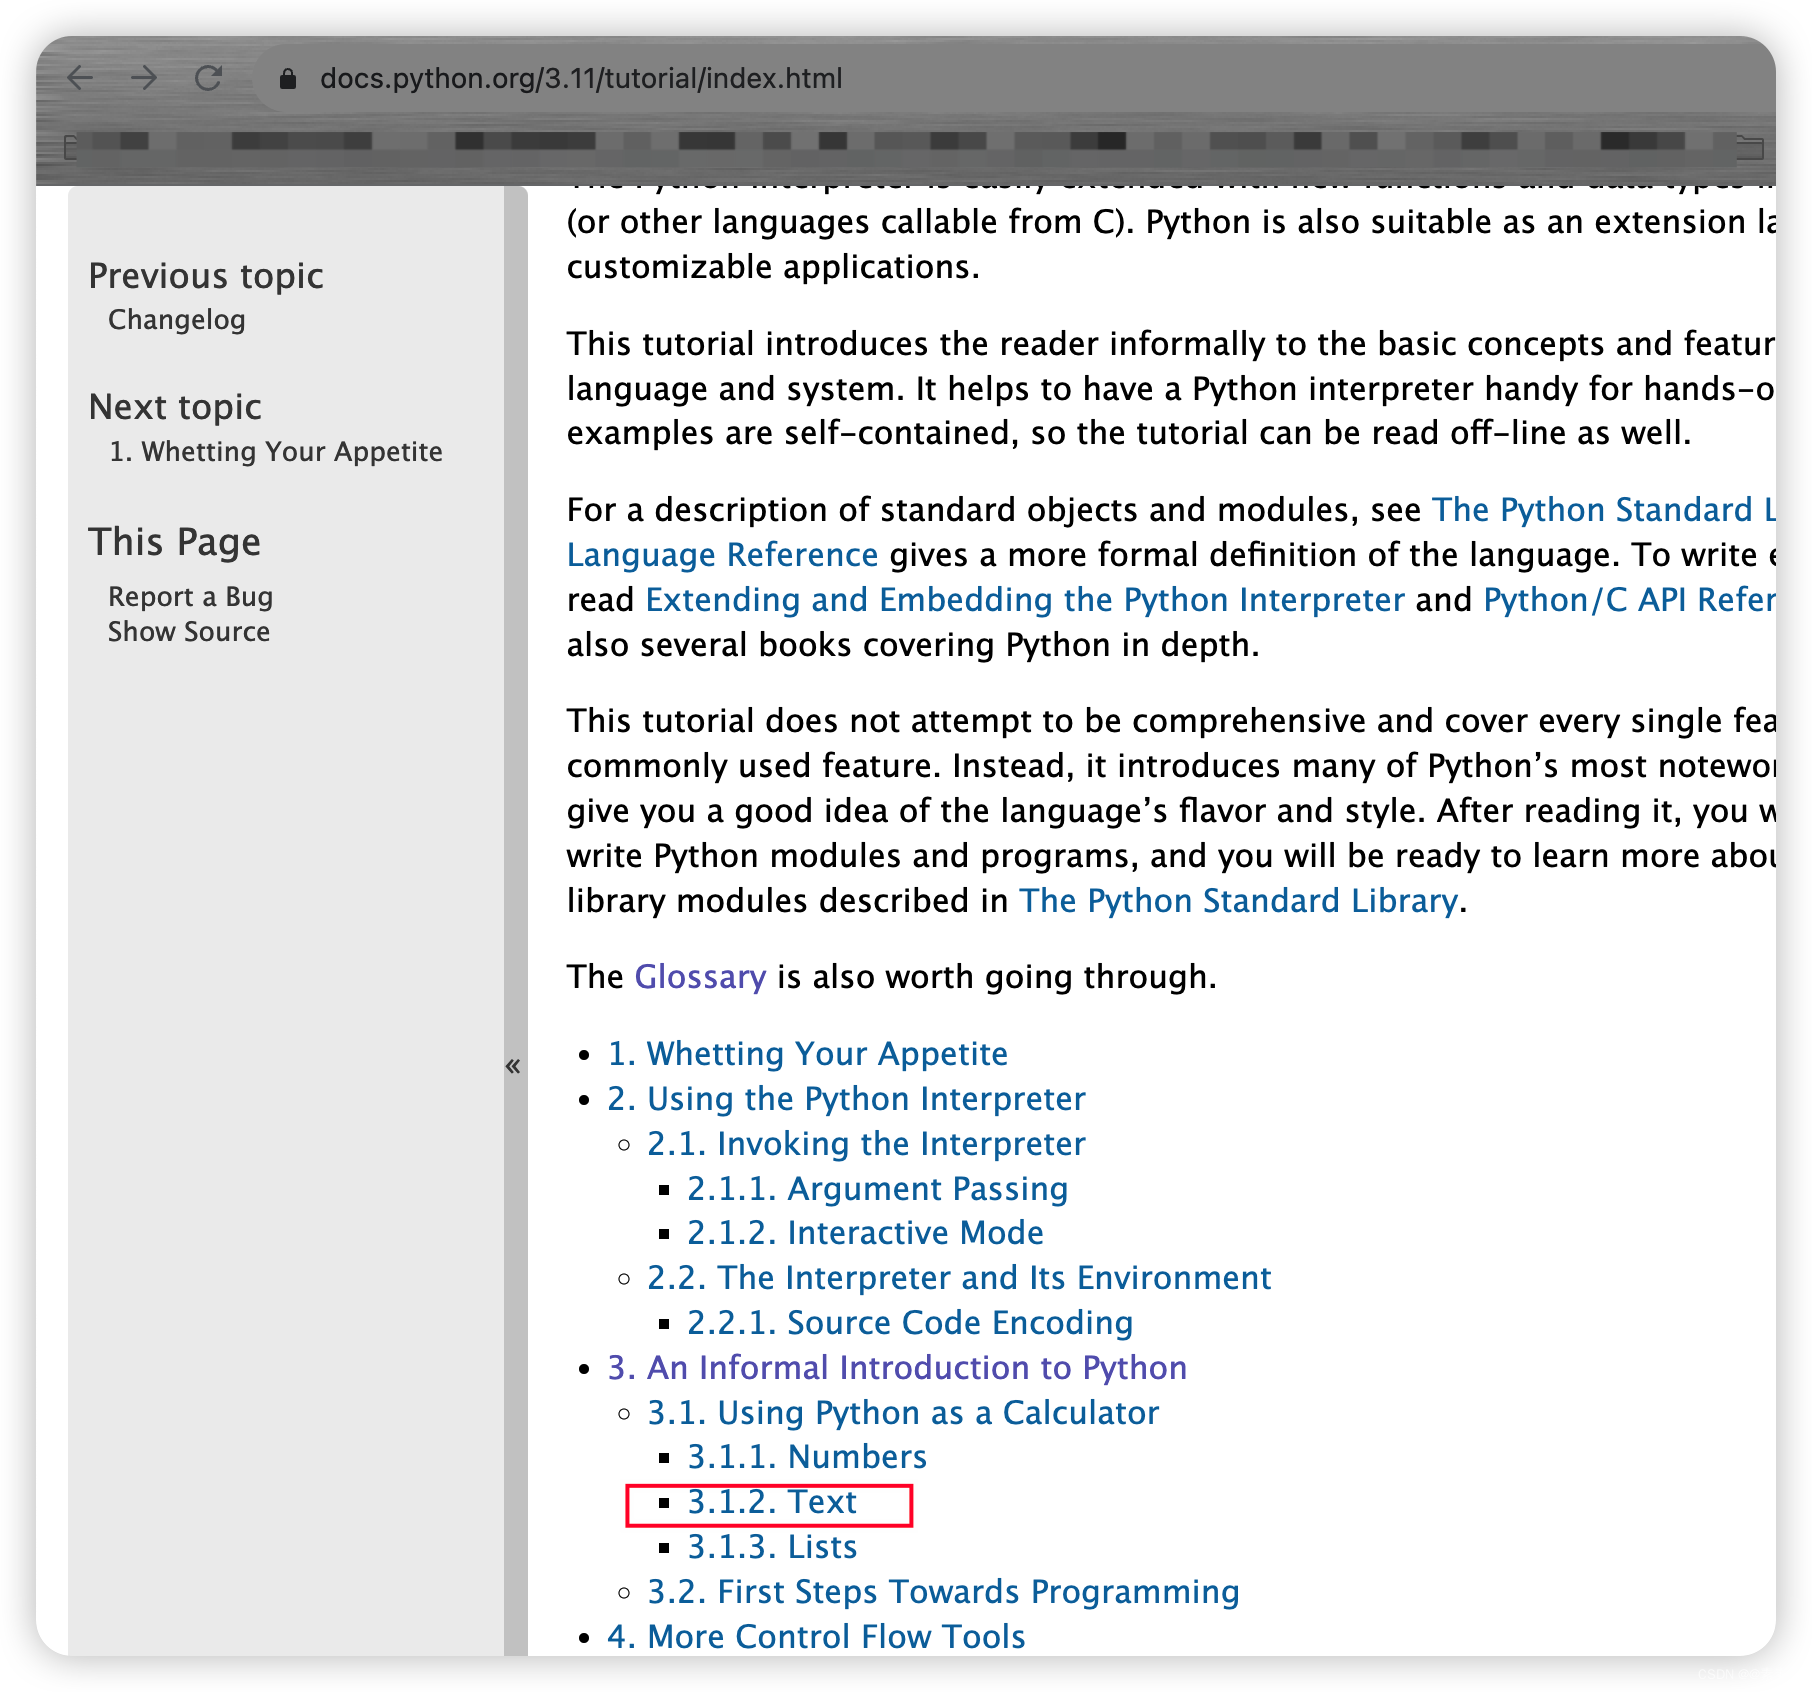Click the bookmarks folder icon at the bar's right end
This screenshot has height=1692, width=1812.
point(1749,147)
